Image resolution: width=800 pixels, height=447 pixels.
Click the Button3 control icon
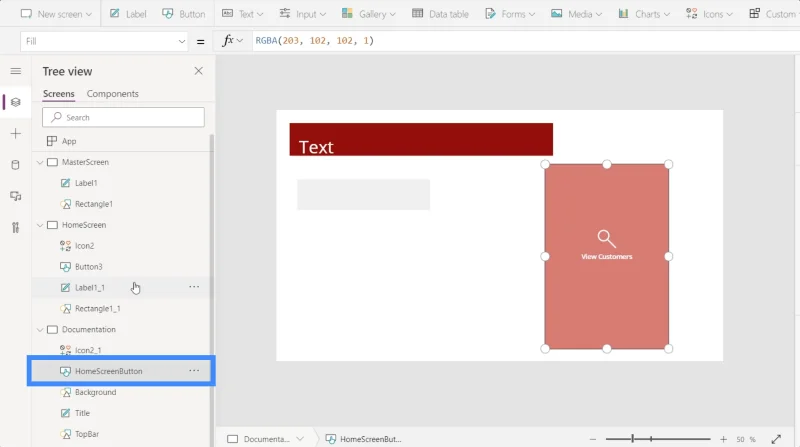click(65, 266)
